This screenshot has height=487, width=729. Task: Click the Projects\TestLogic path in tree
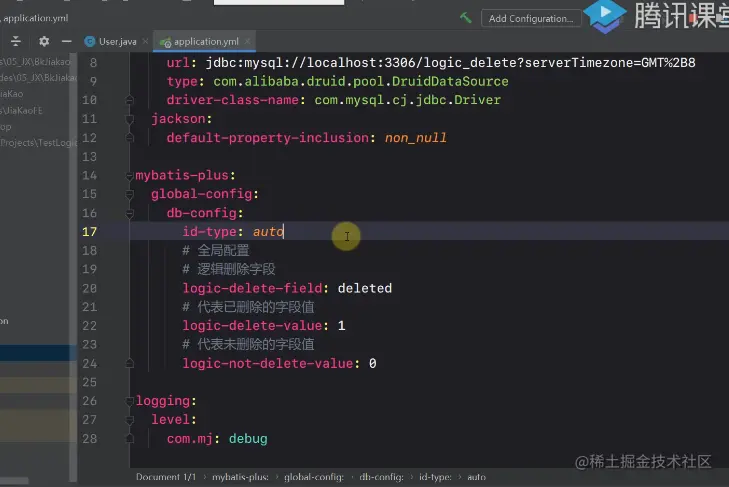[38, 143]
